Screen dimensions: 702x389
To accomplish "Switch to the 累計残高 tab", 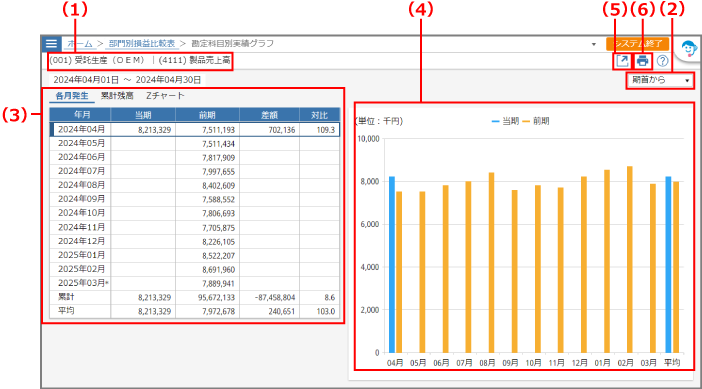I will point(117,96).
